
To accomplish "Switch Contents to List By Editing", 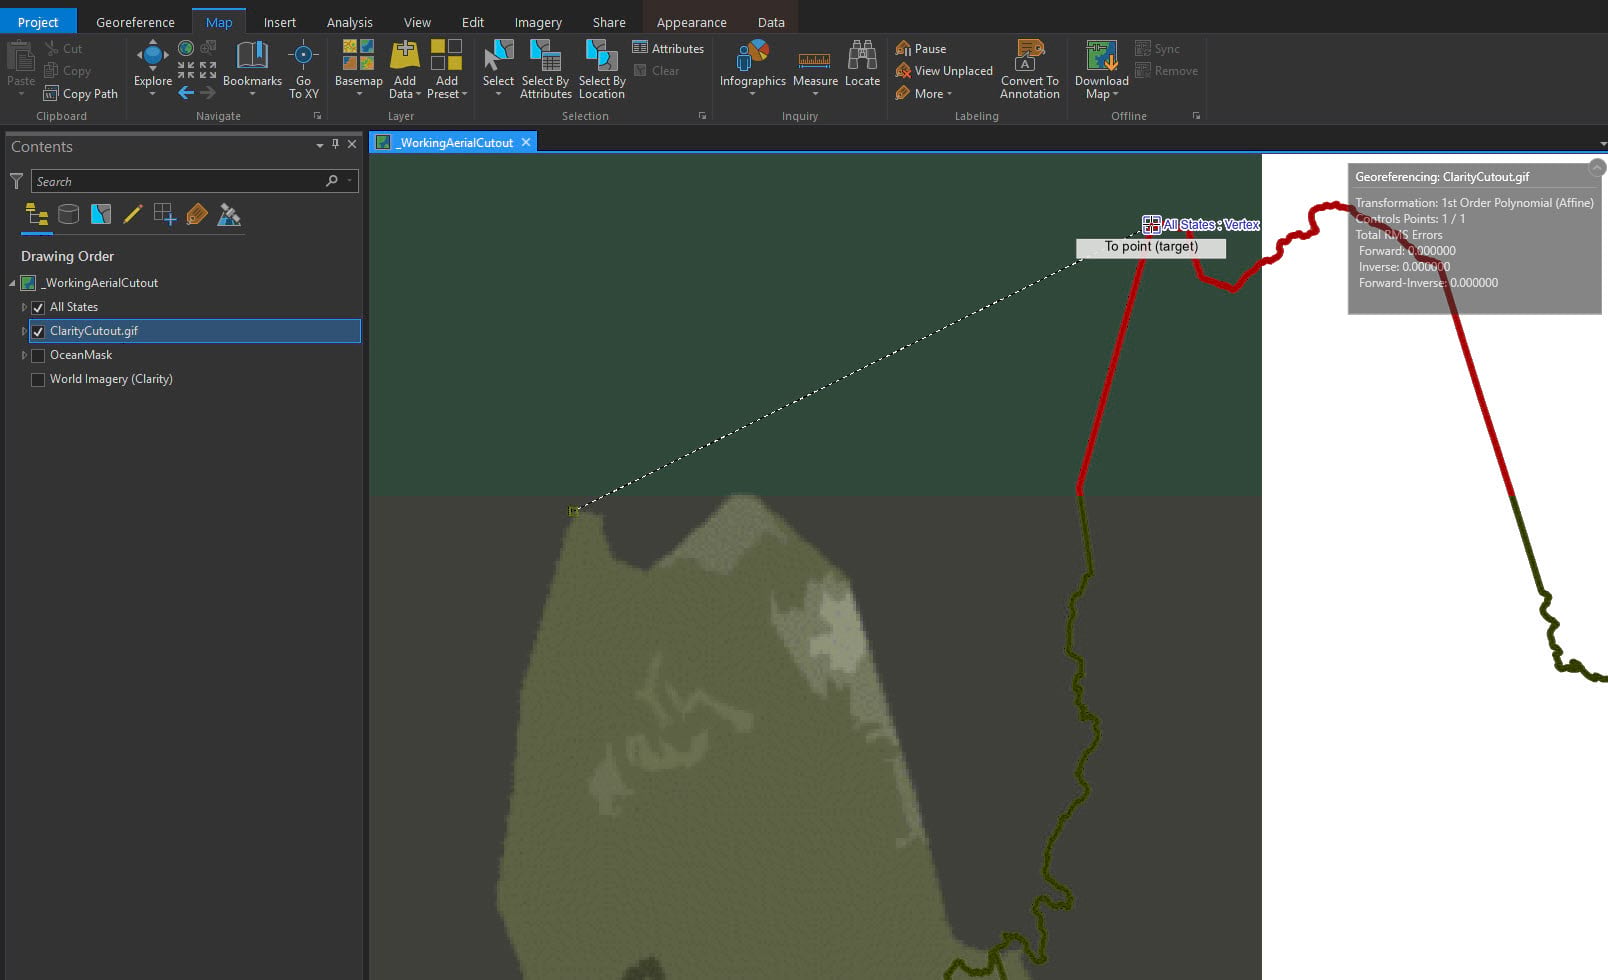I will click(x=133, y=214).
